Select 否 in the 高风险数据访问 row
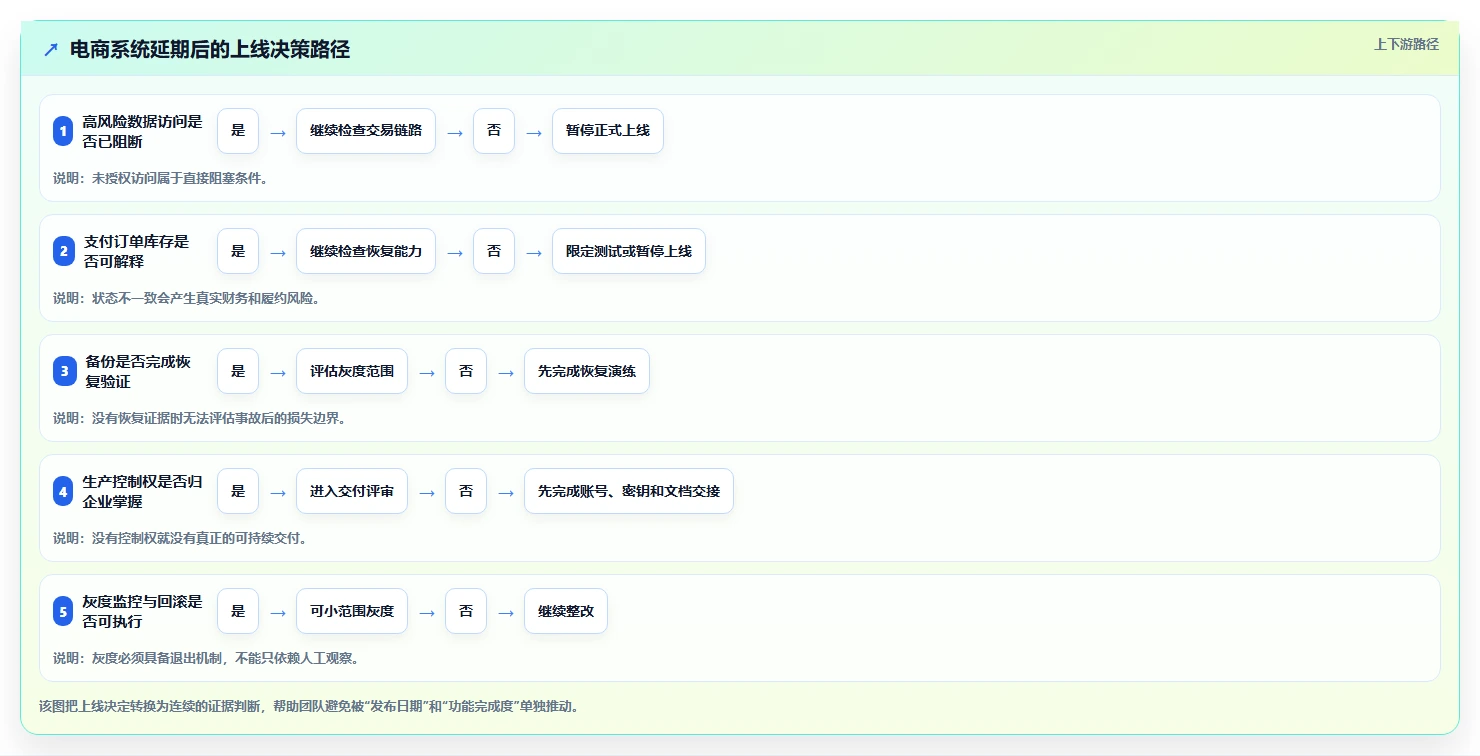 [494, 131]
